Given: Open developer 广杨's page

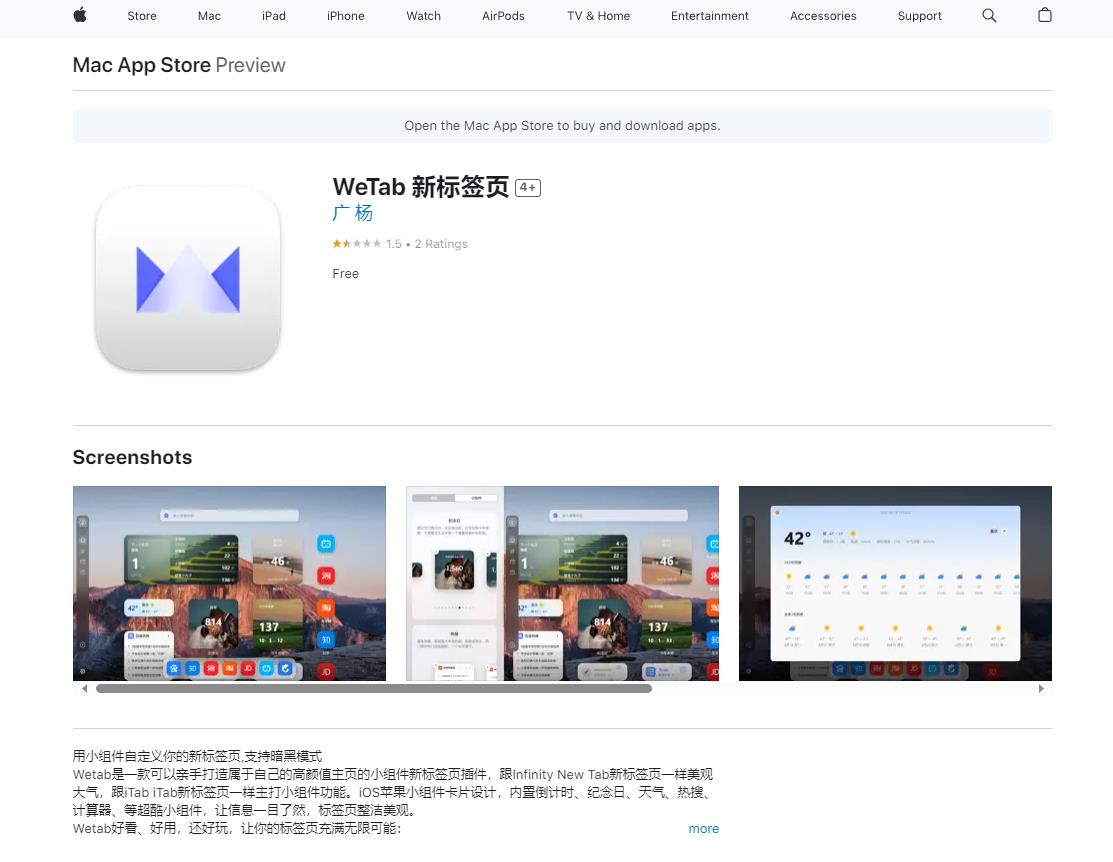Looking at the screenshot, I should (x=352, y=213).
